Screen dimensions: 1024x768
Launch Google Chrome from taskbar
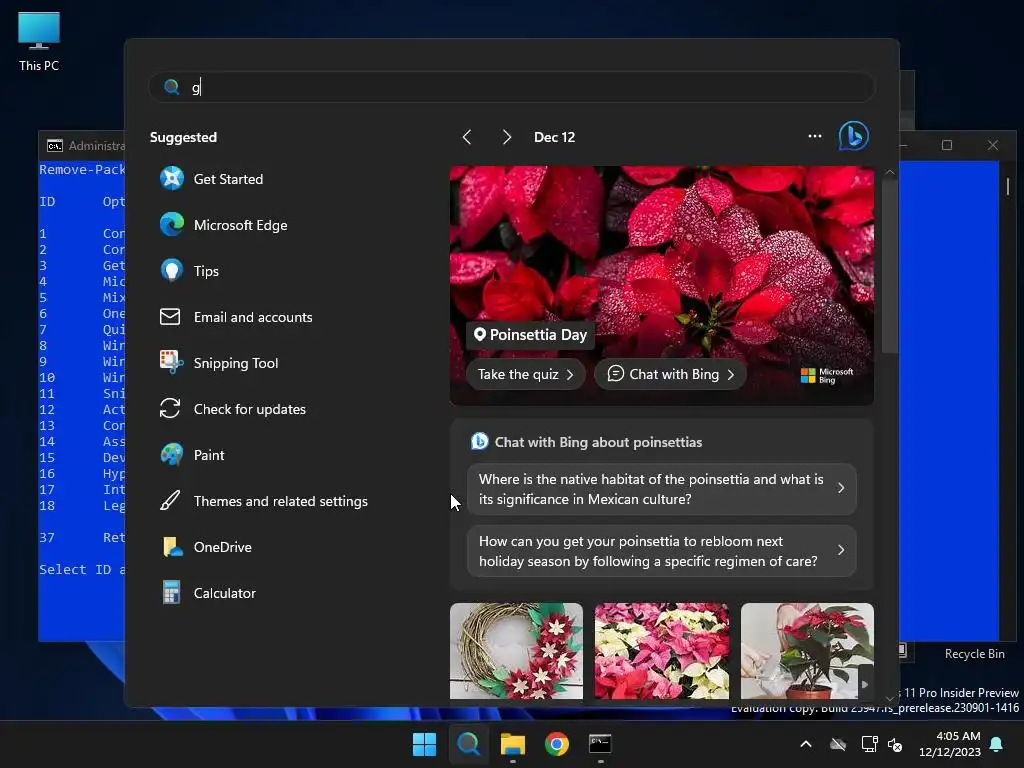[x=556, y=744]
